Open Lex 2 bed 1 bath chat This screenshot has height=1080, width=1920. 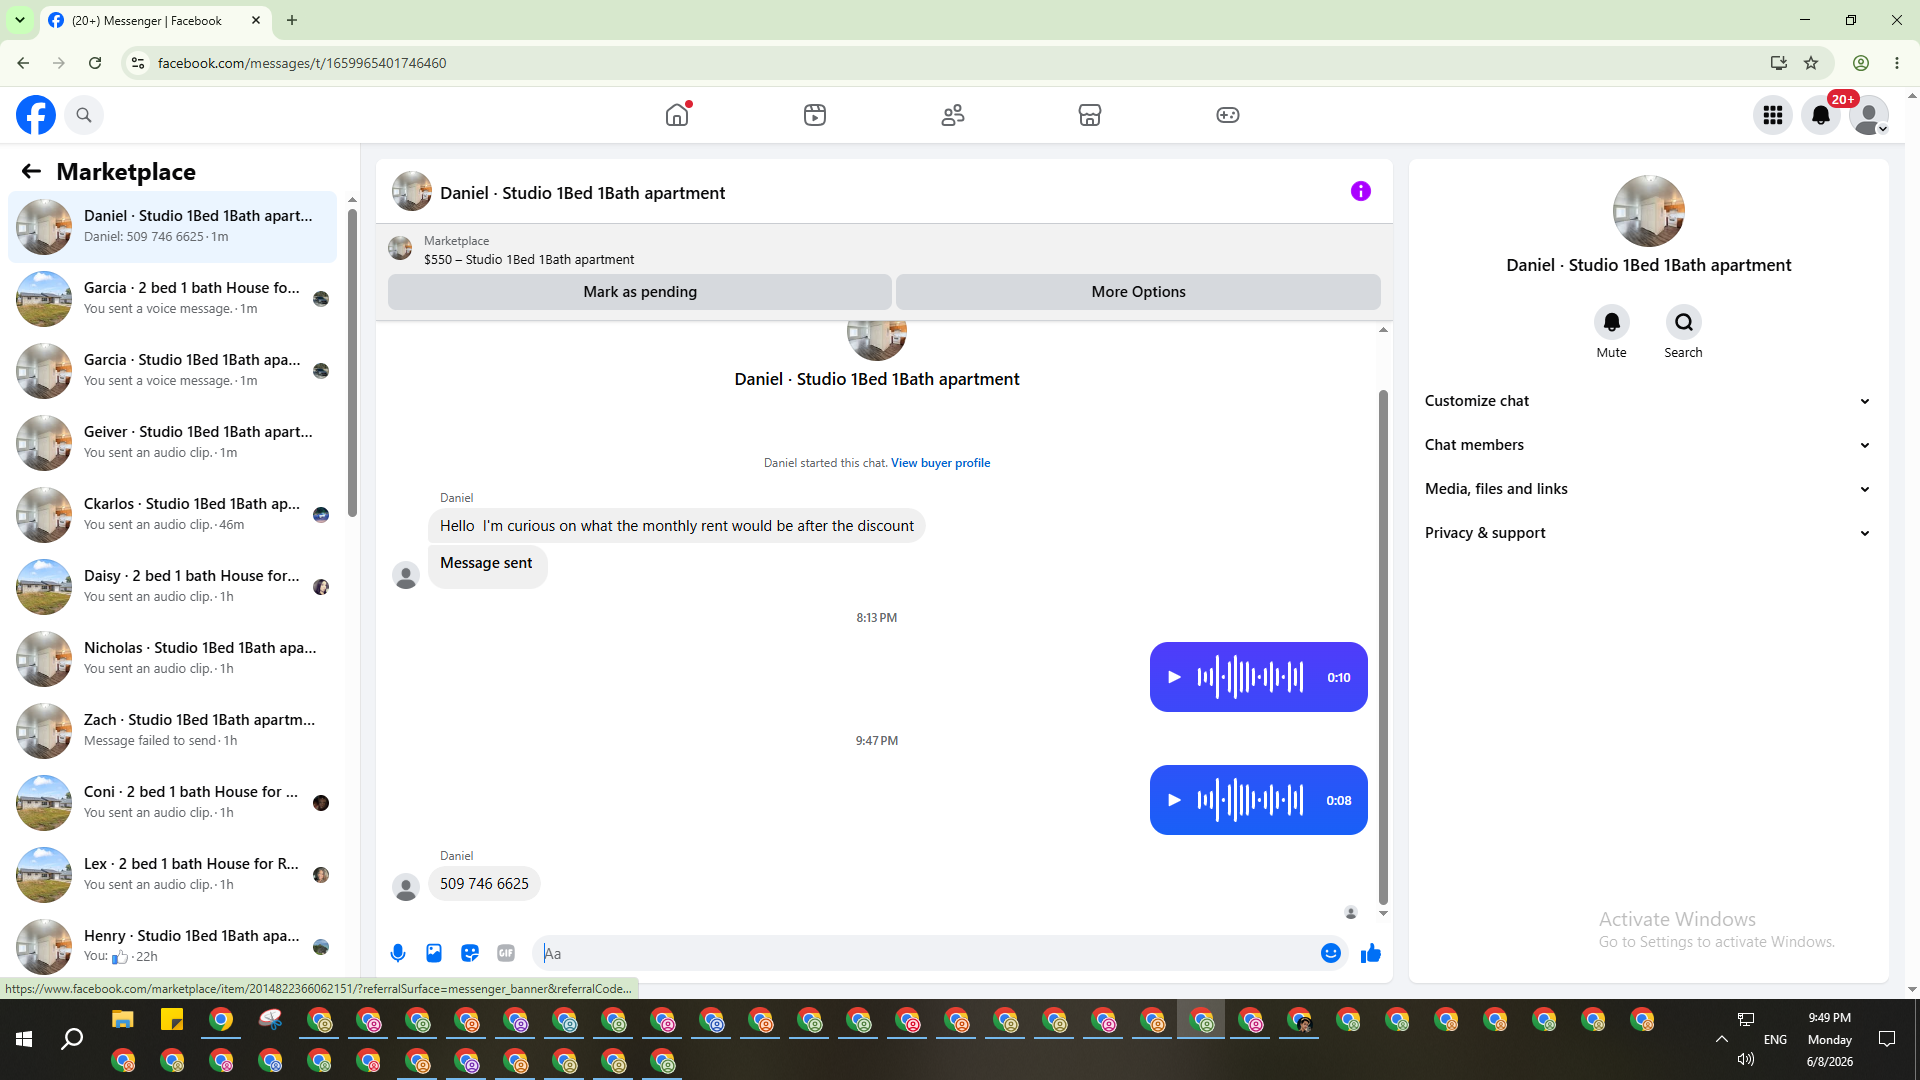pos(172,875)
